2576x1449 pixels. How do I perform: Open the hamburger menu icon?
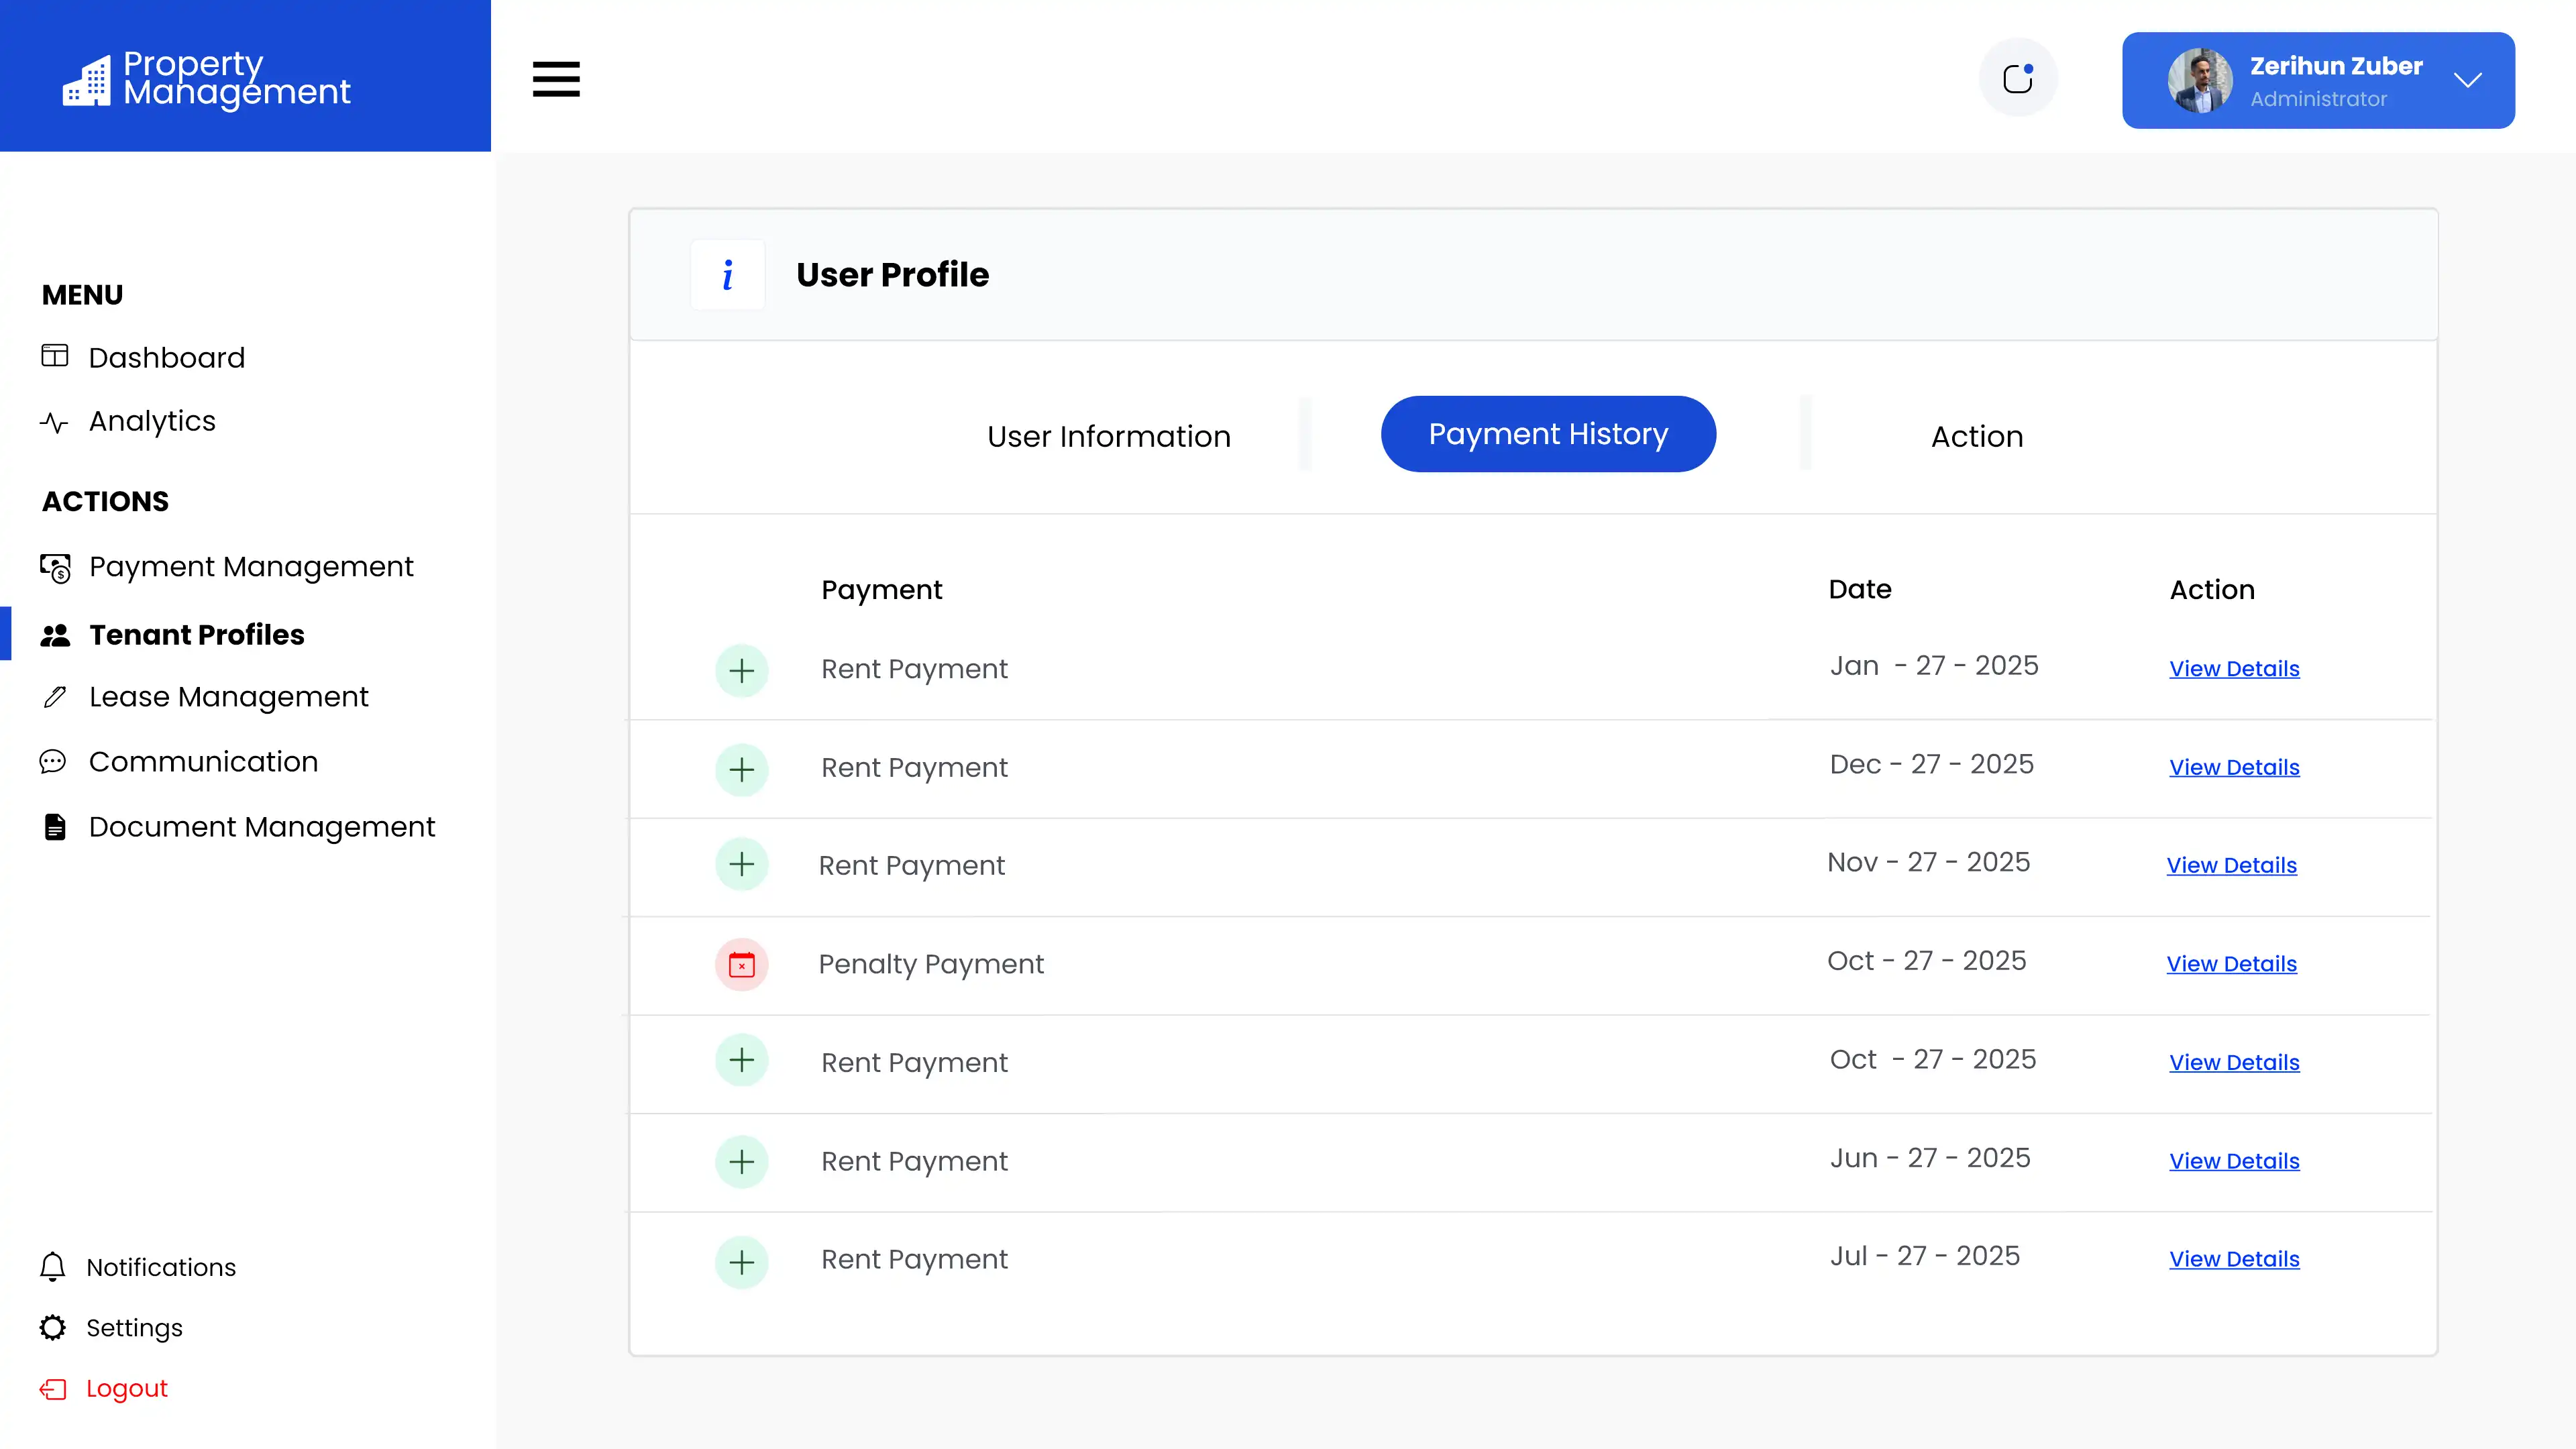(x=556, y=79)
